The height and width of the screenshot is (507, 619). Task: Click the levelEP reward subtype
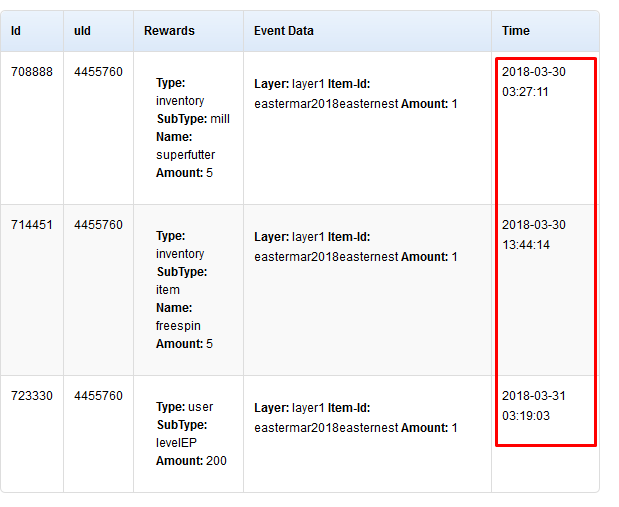click(177, 443)
